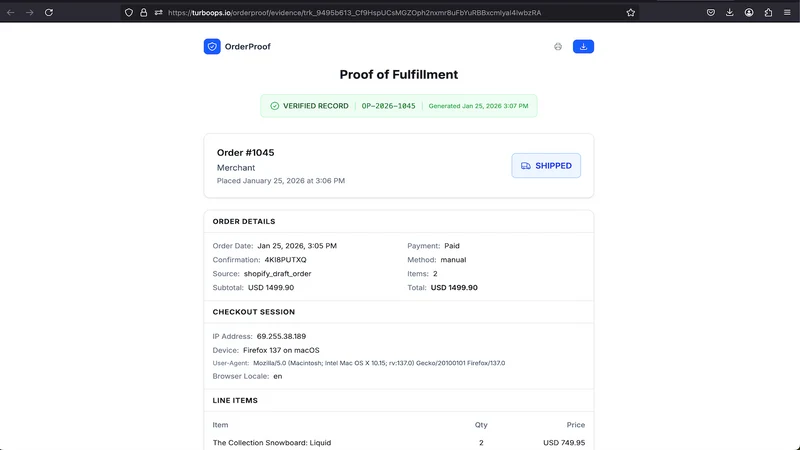Image resolution: width=800 pixels, height=450 pixels.
Task: Click the Total USD 1499.90 value
Action: coord(454,287)
